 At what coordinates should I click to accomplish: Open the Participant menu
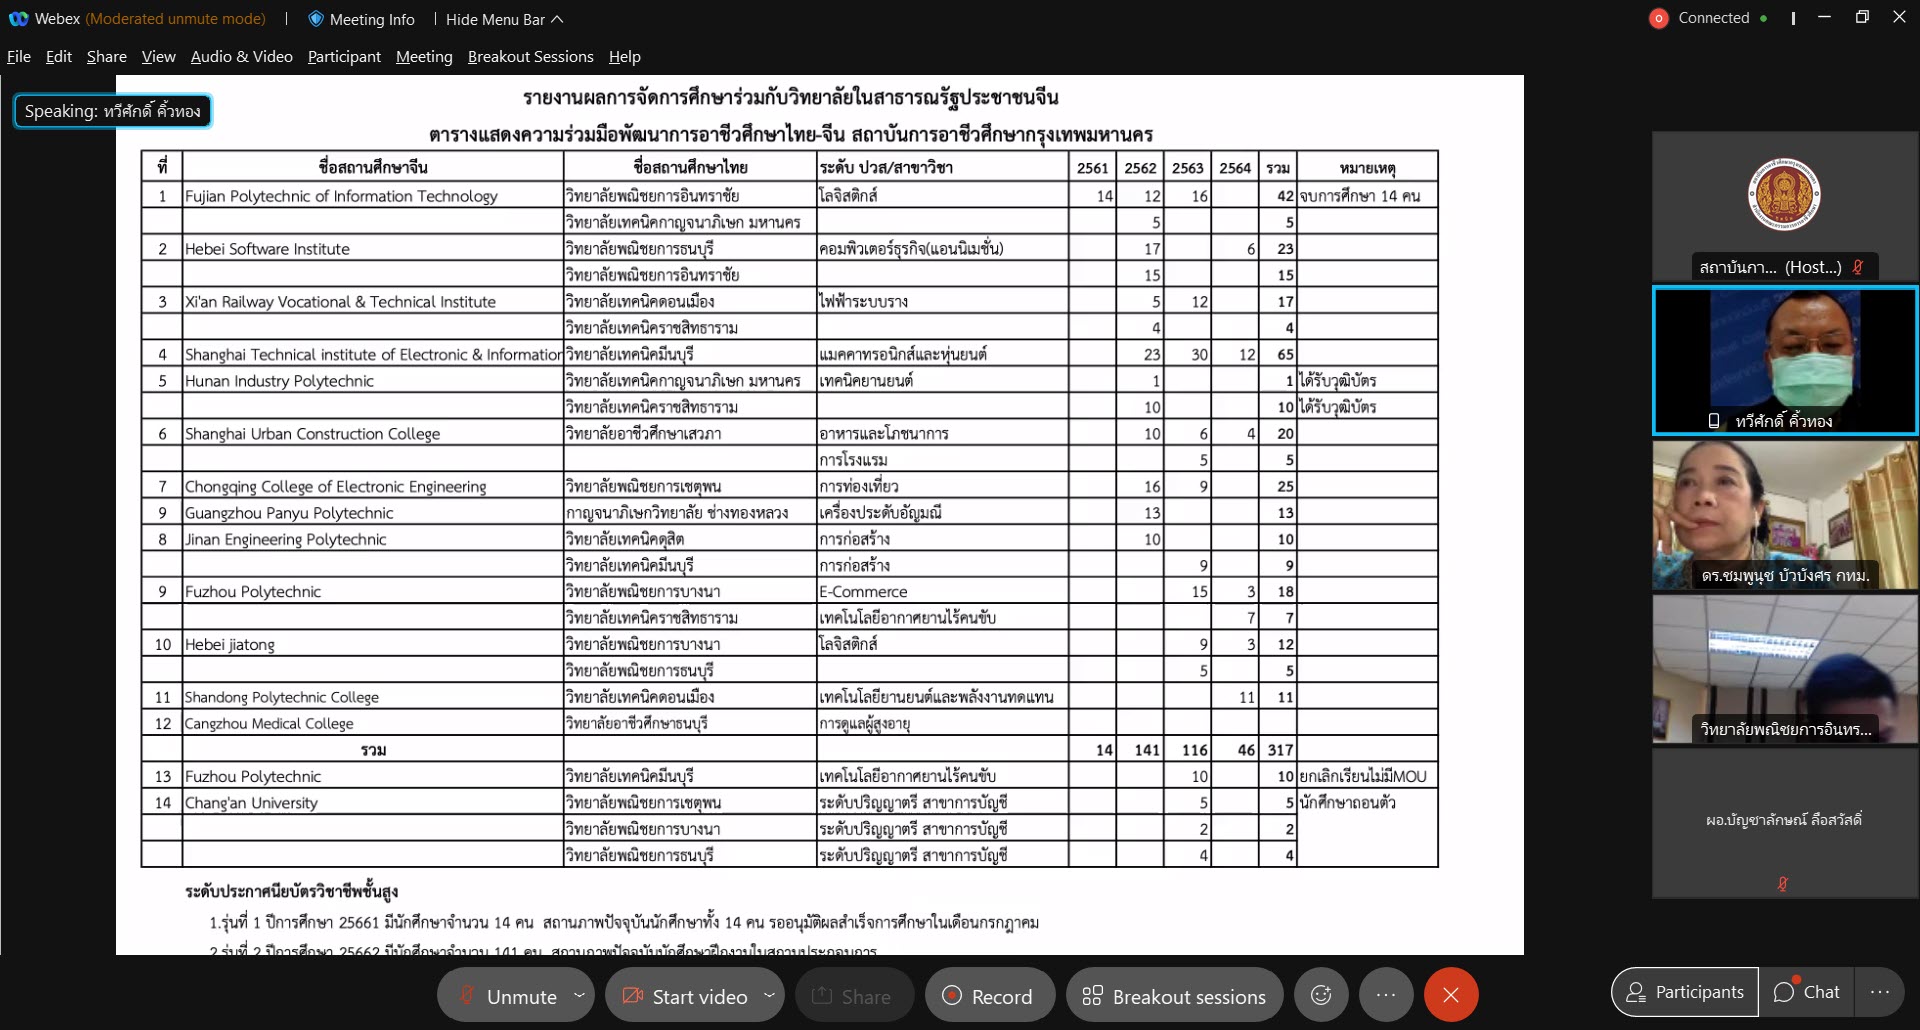tap(344, 57)
